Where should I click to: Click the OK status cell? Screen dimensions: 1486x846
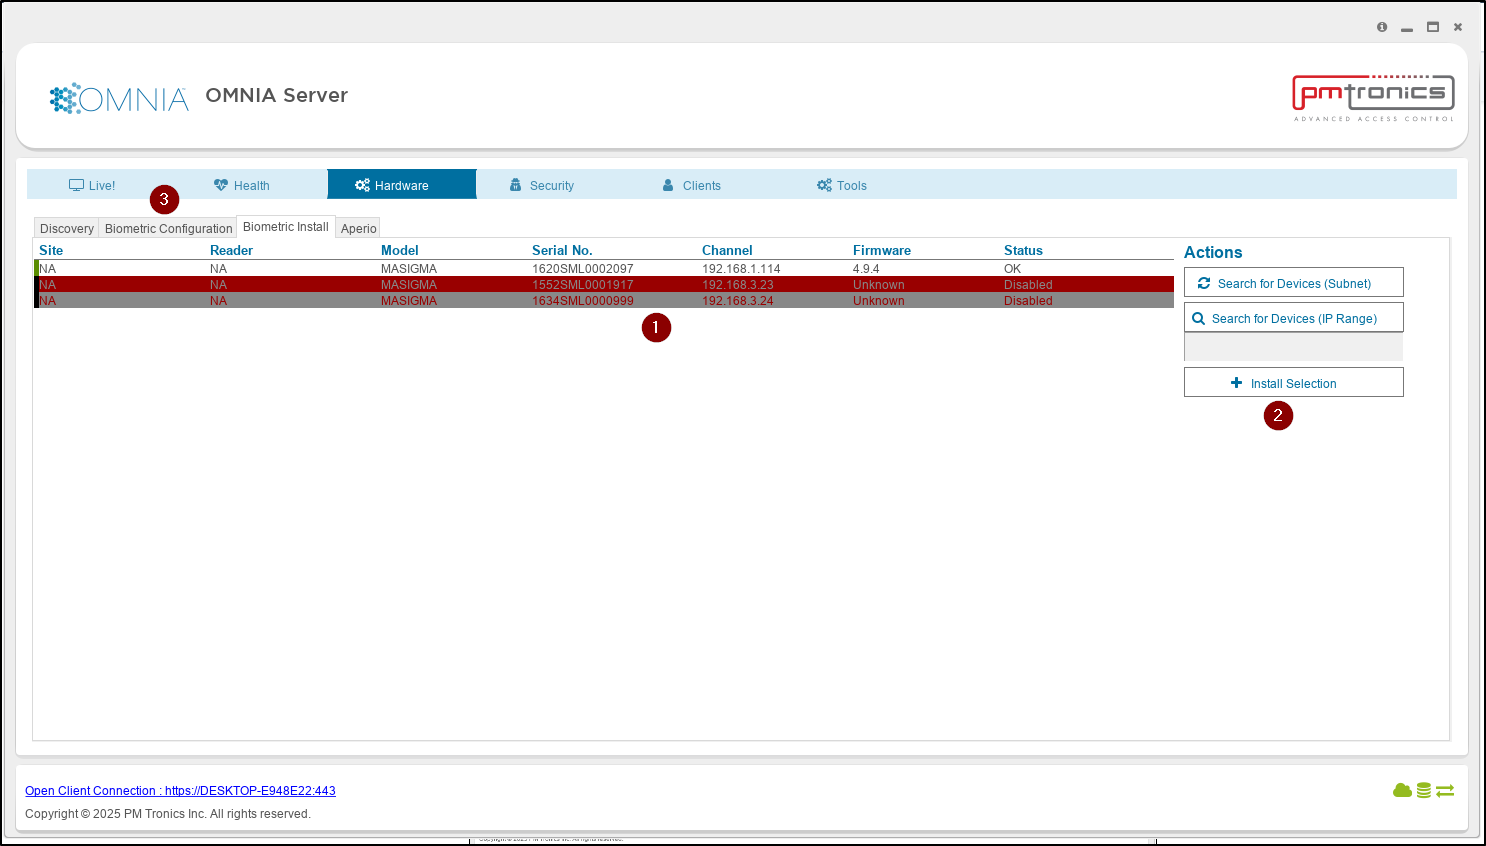pyautogui.click(x=1013, y=268)
